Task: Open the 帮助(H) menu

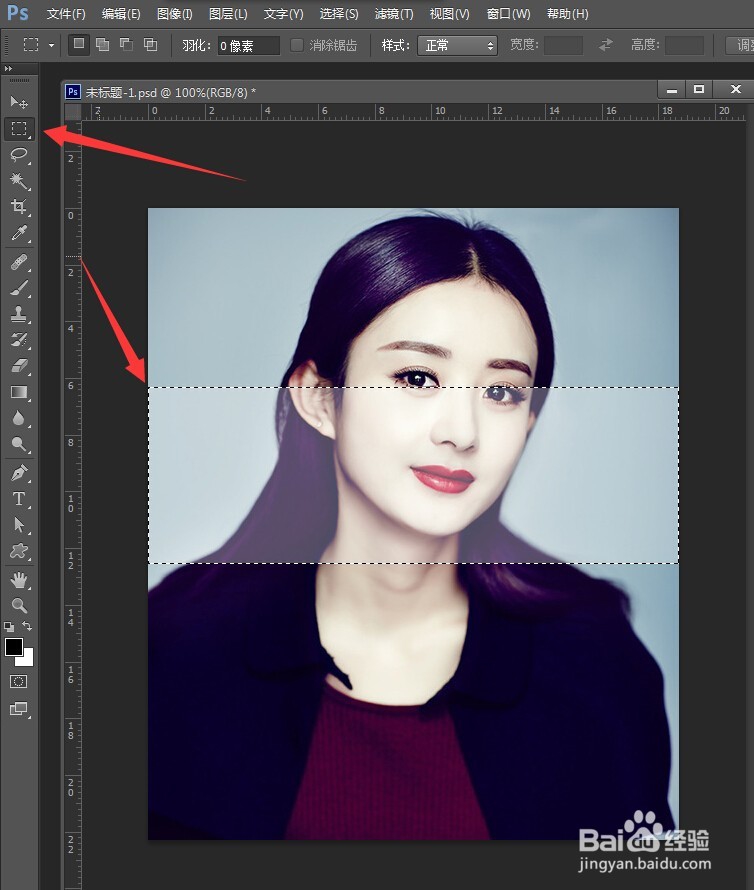Action: coord(567,14)
